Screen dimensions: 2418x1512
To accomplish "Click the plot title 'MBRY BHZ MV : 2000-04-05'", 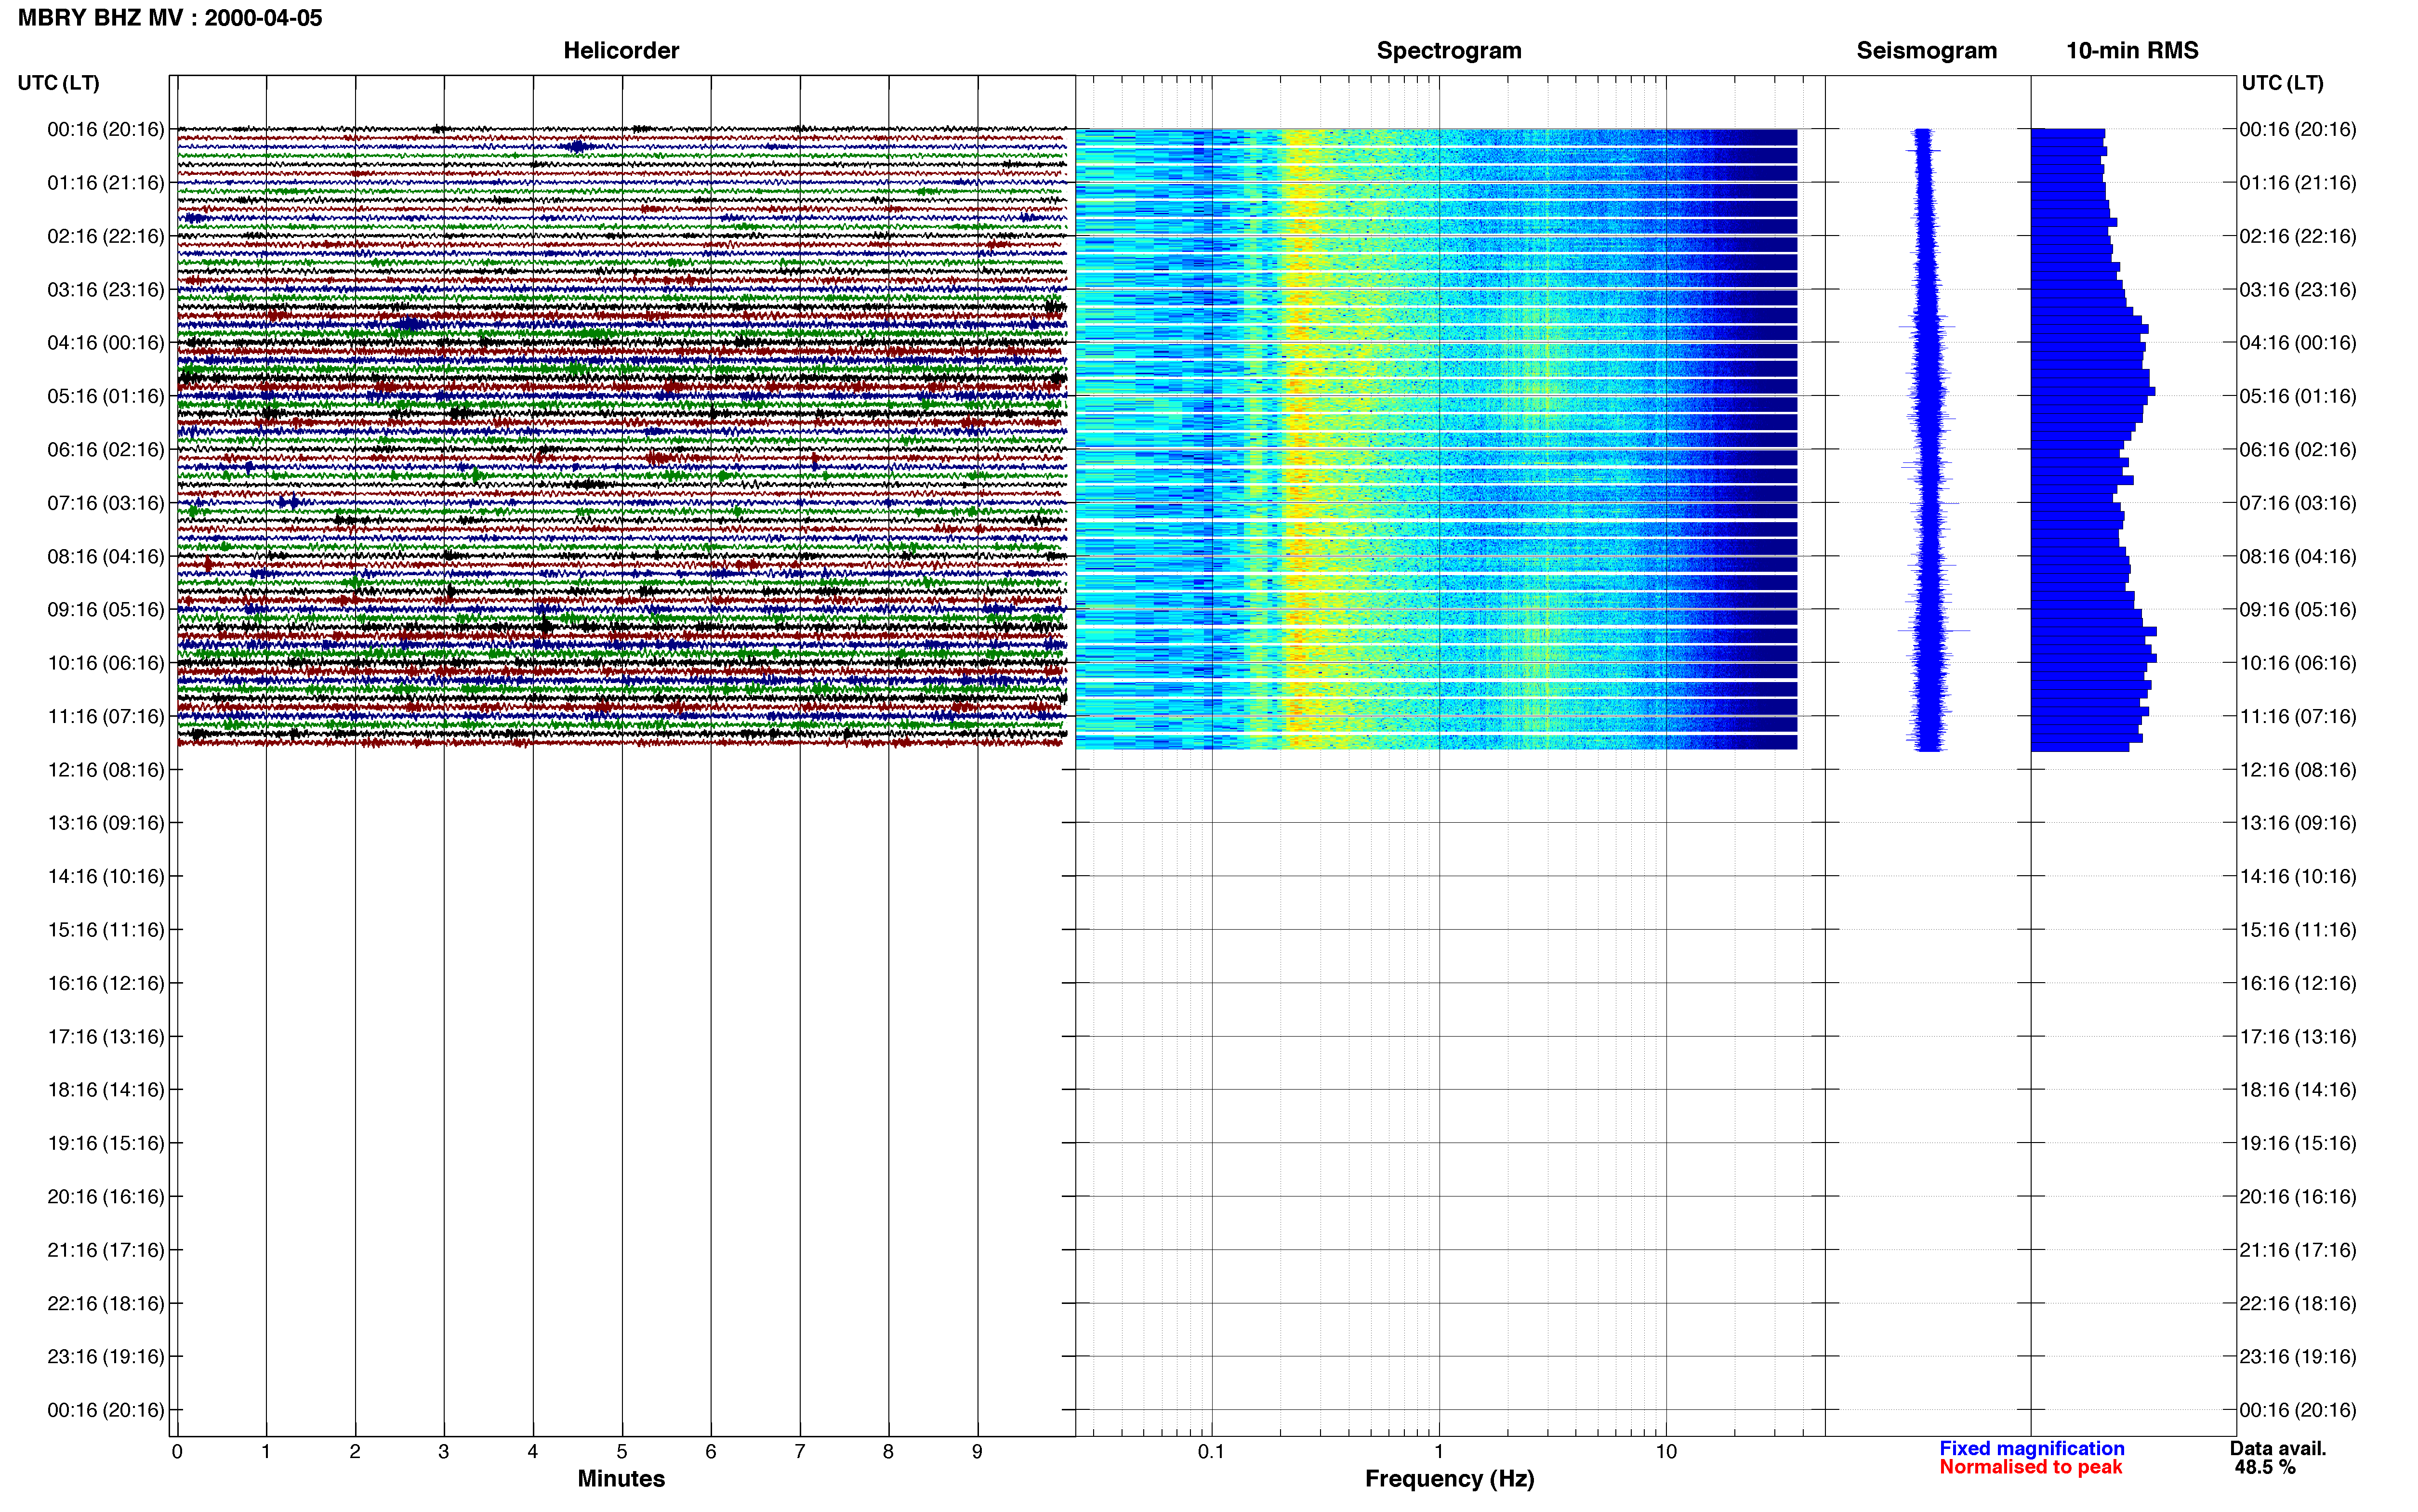I will 170,18.
